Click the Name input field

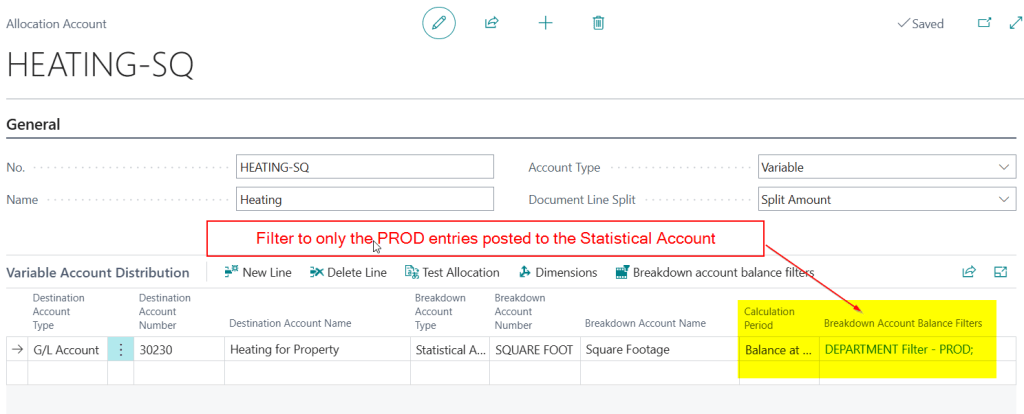pos(365,199)
